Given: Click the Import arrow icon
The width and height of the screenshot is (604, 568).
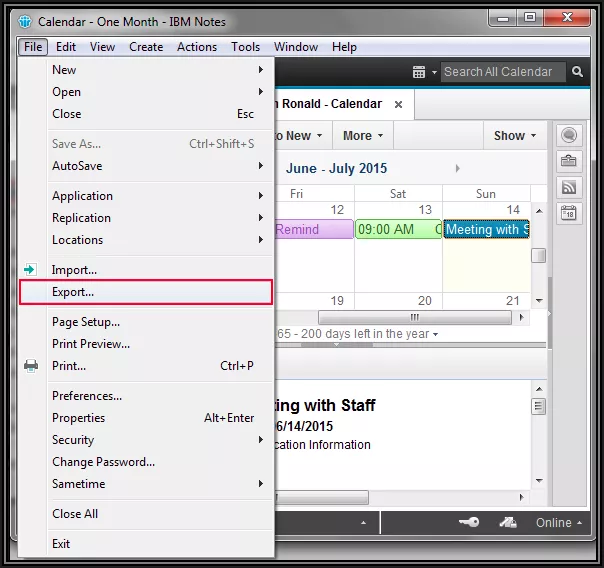Looking at the screenshot, I should tap(30, 270).
